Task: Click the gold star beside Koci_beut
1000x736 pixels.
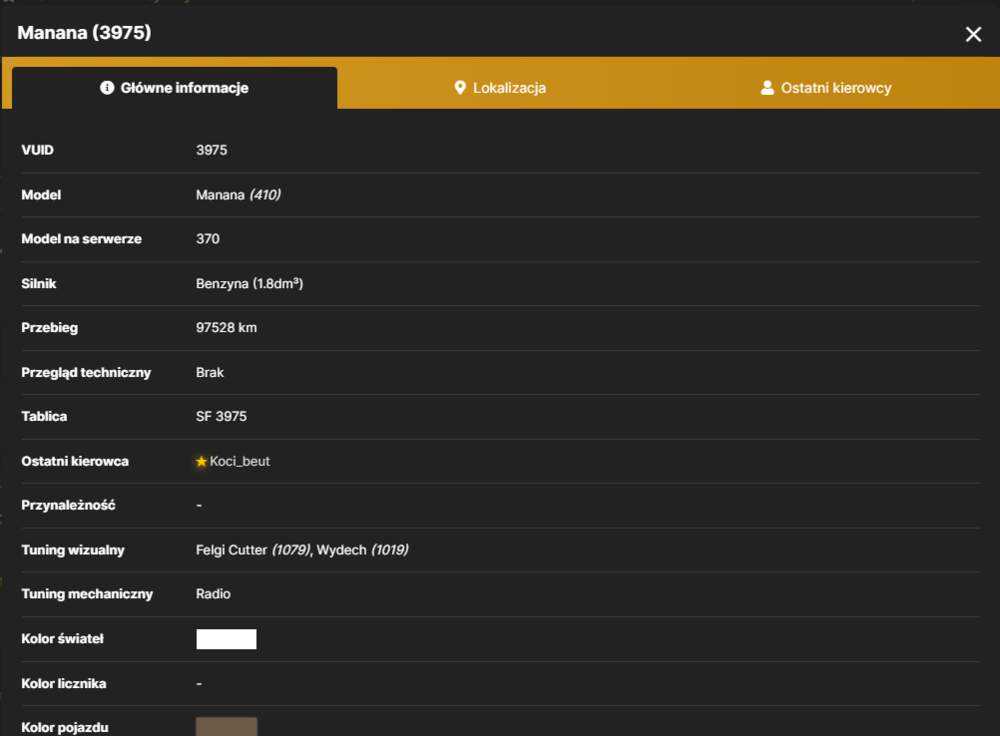Action: [x=202, y=461]
